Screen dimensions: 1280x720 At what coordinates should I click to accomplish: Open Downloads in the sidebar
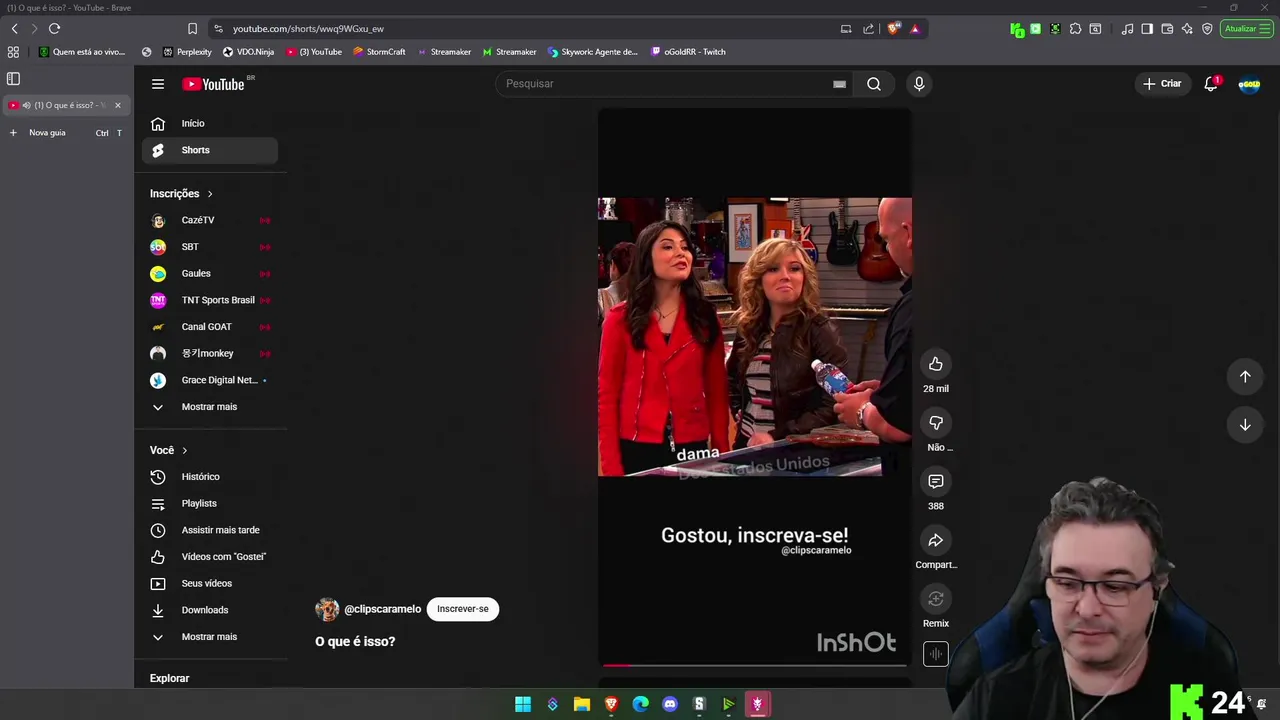coord(210,610)
